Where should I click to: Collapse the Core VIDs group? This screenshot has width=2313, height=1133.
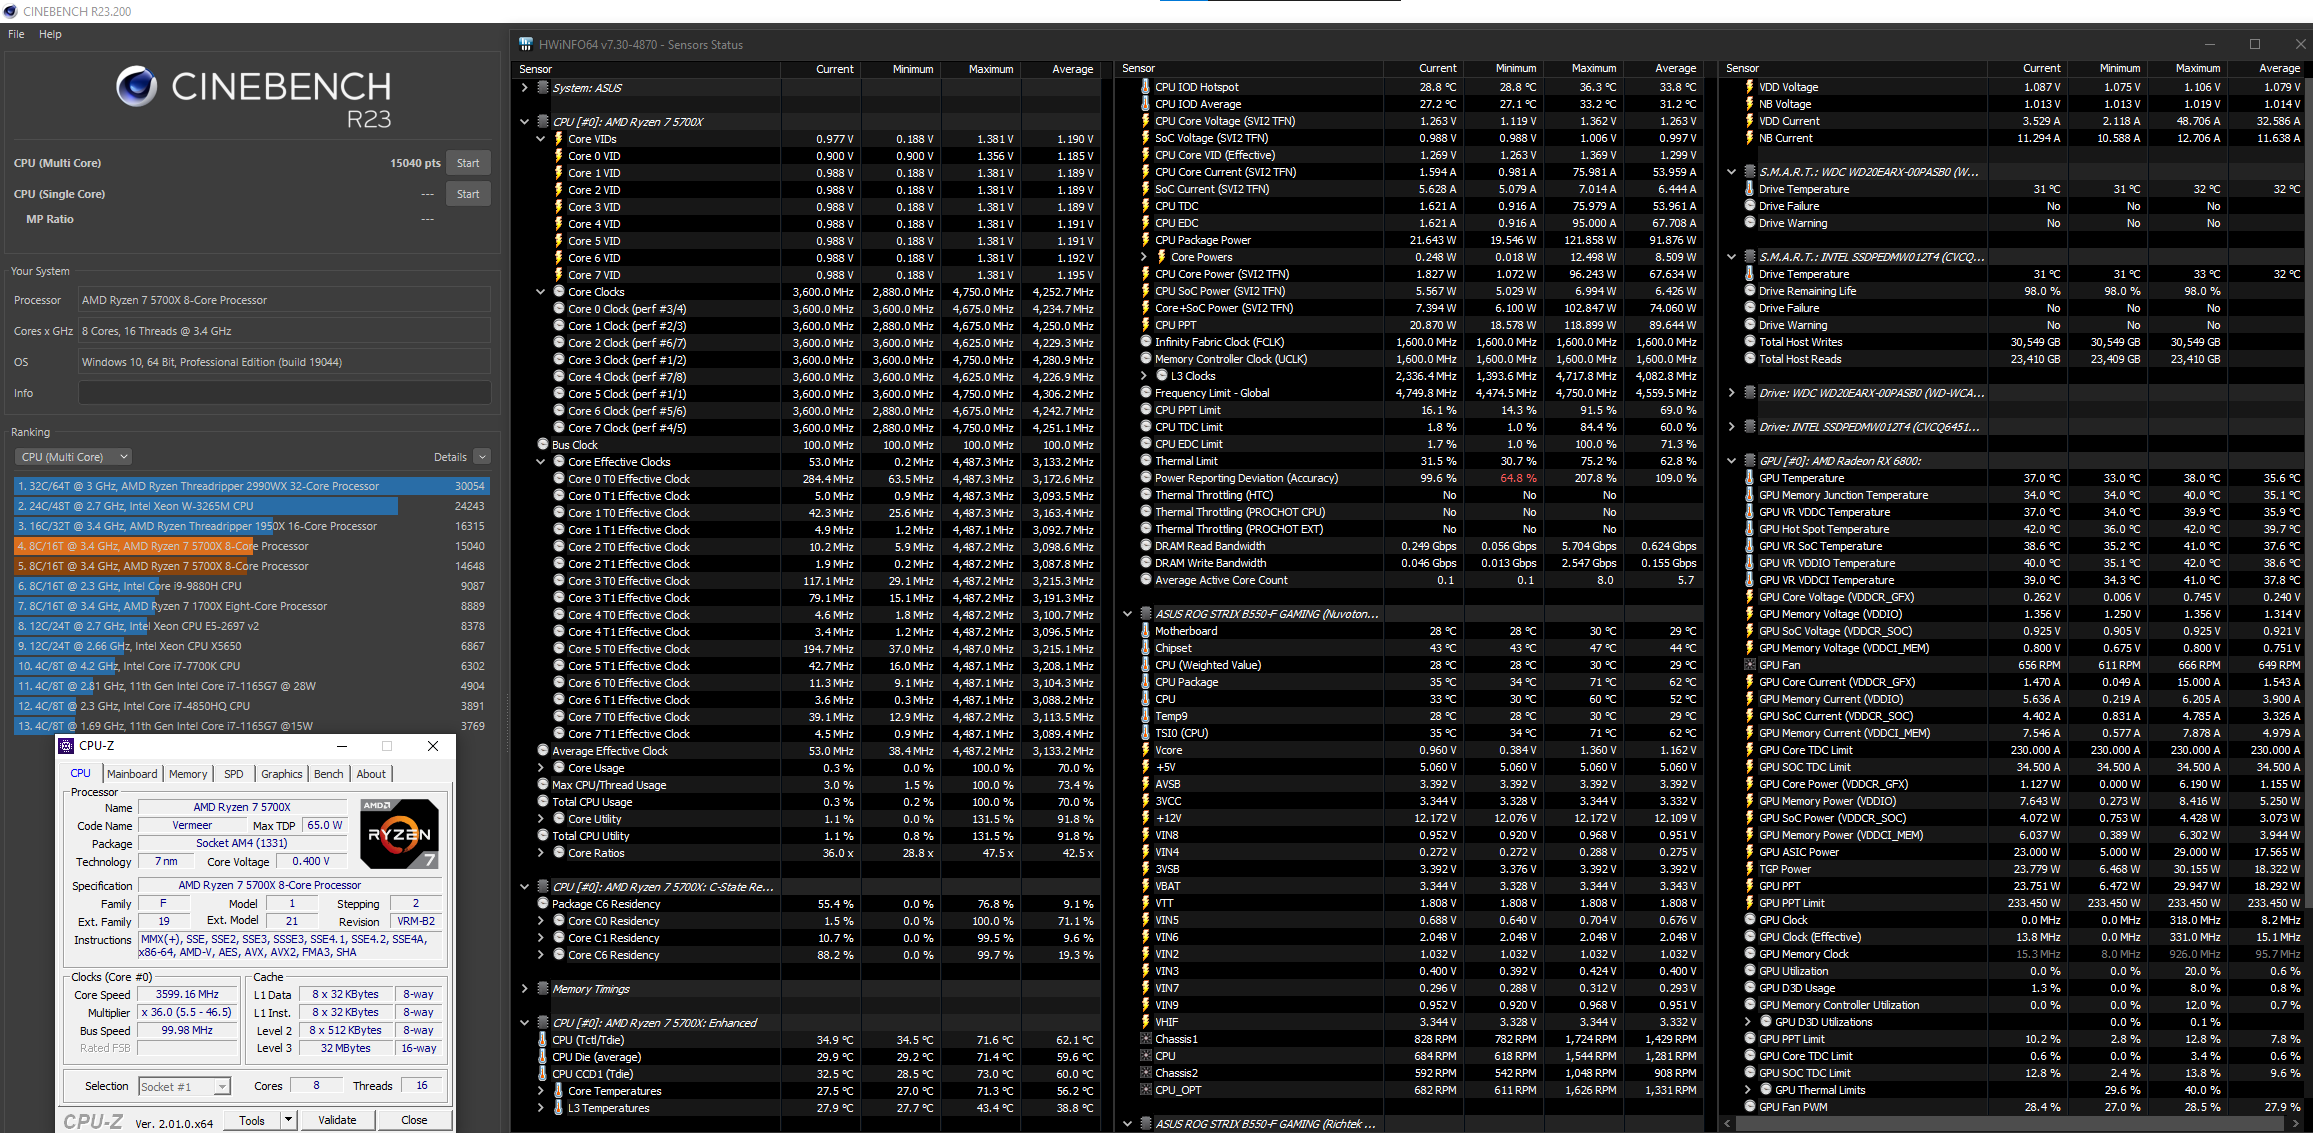(x=541, y=139)
